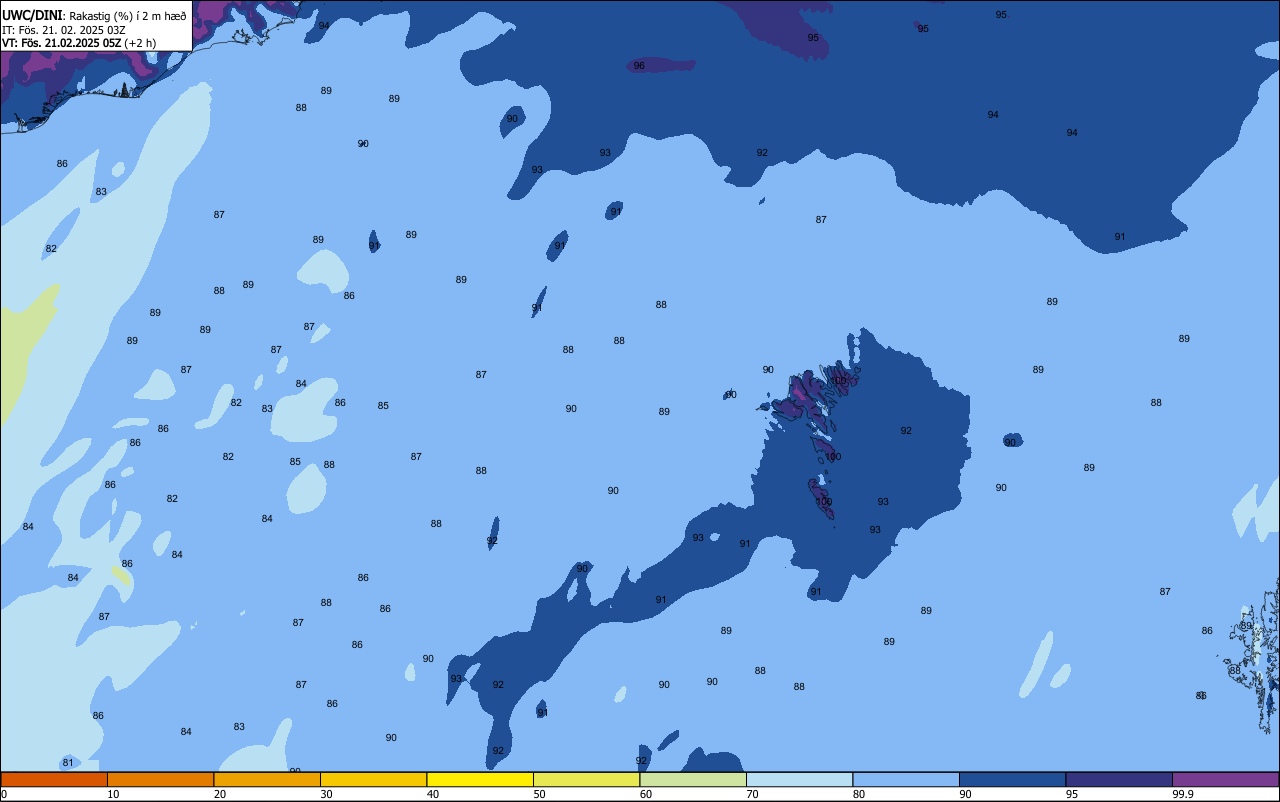Select the legend tick label '60'
1280x802 pixels.
(646, 794)
